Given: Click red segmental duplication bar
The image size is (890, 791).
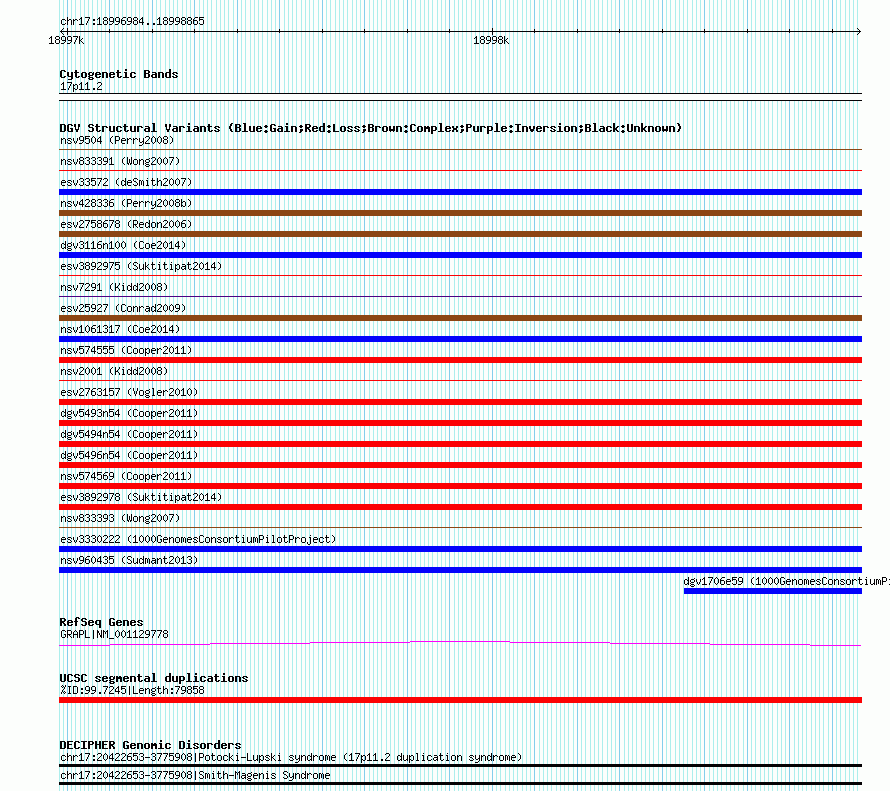Looking at the screenshot, I should coord(460,700).
